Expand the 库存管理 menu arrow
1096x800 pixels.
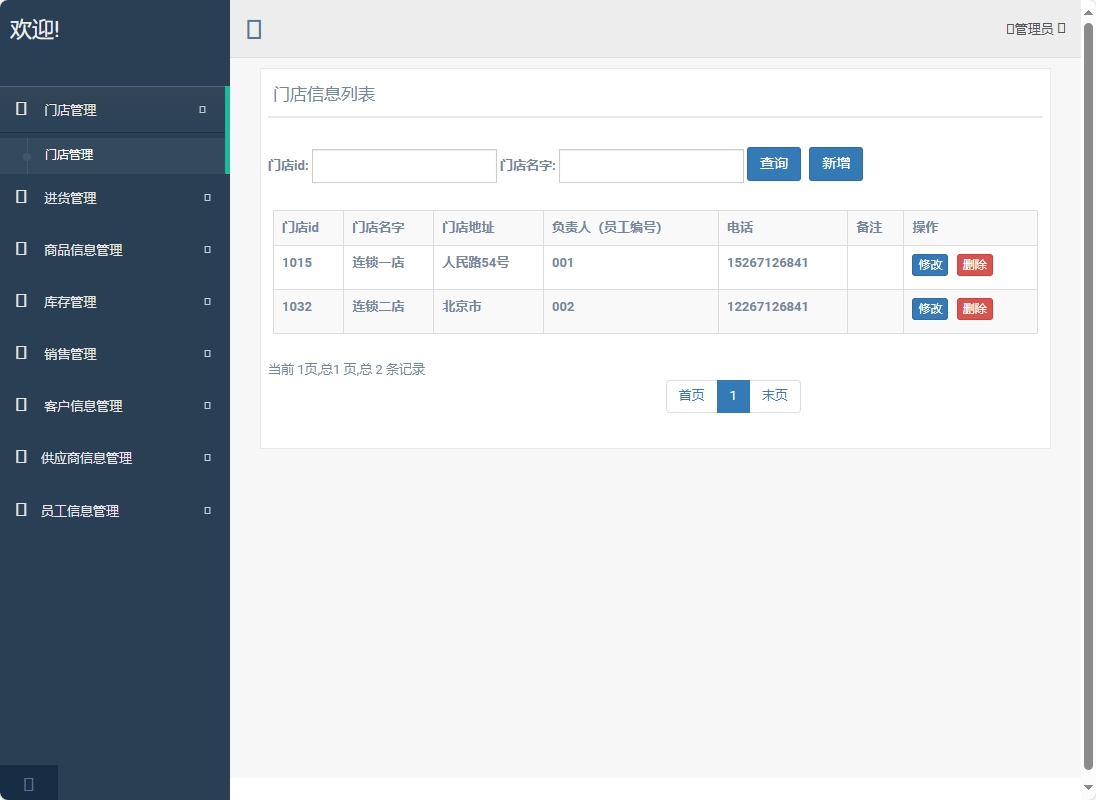(x=208, y=302)
